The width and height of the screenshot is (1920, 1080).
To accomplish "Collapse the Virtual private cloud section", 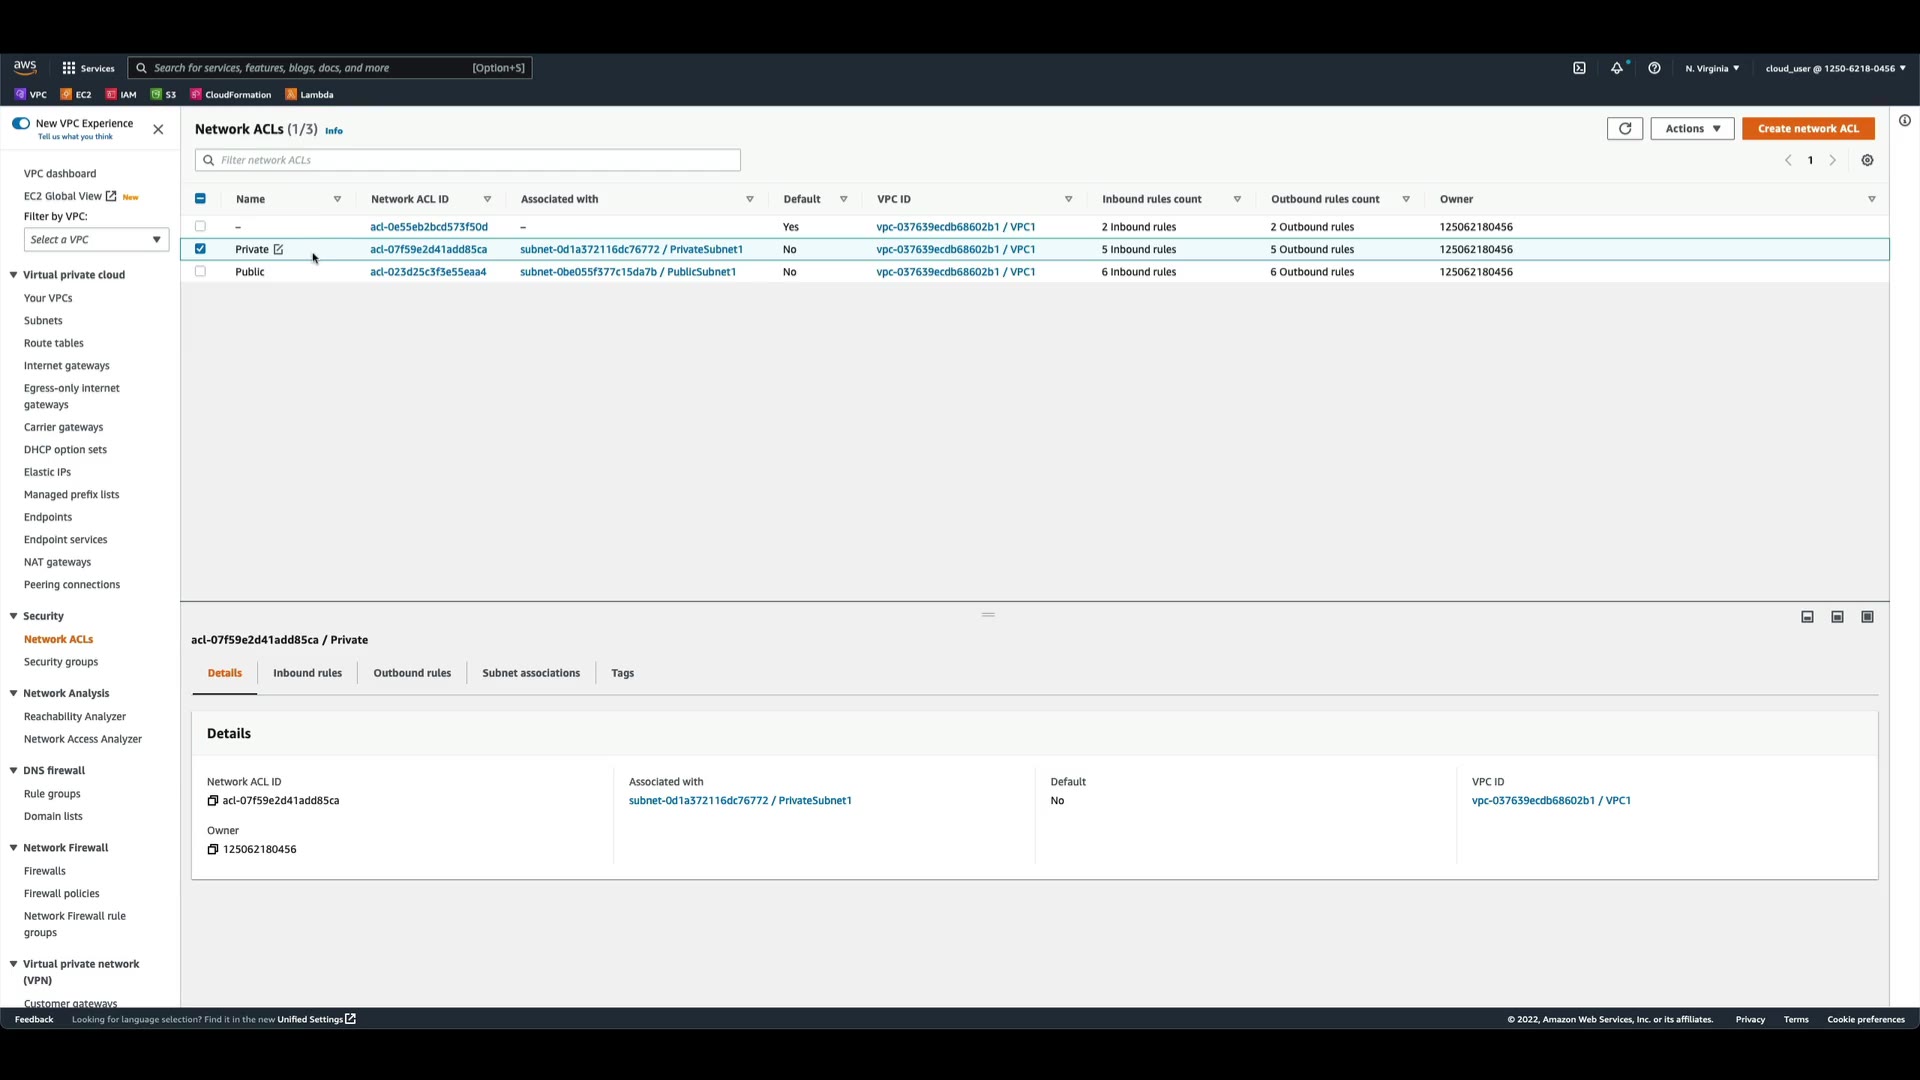I will [14, 275].
